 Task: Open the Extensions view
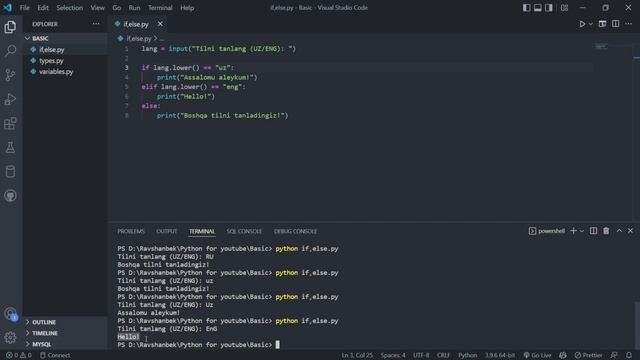coord(10,123)
